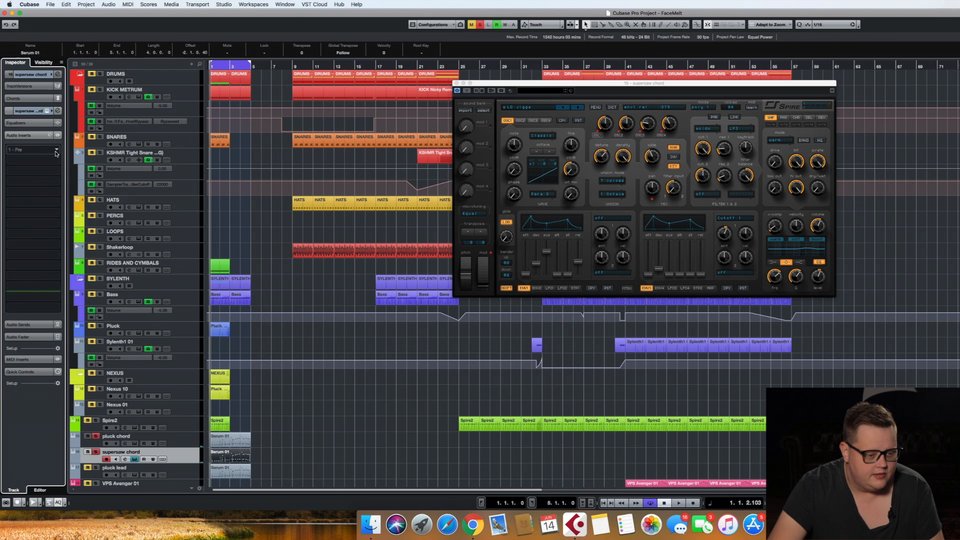Toggle the Spire KEY button

click(673, 166)
